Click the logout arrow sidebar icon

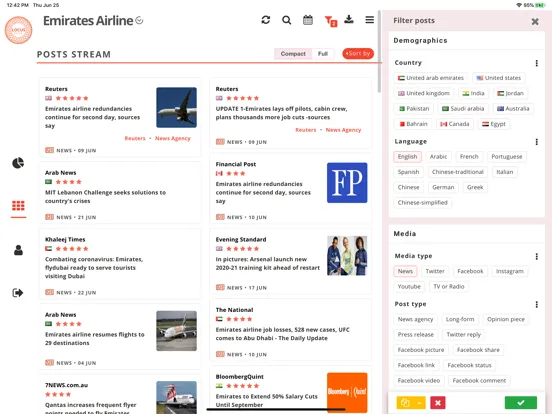point(18,293)
